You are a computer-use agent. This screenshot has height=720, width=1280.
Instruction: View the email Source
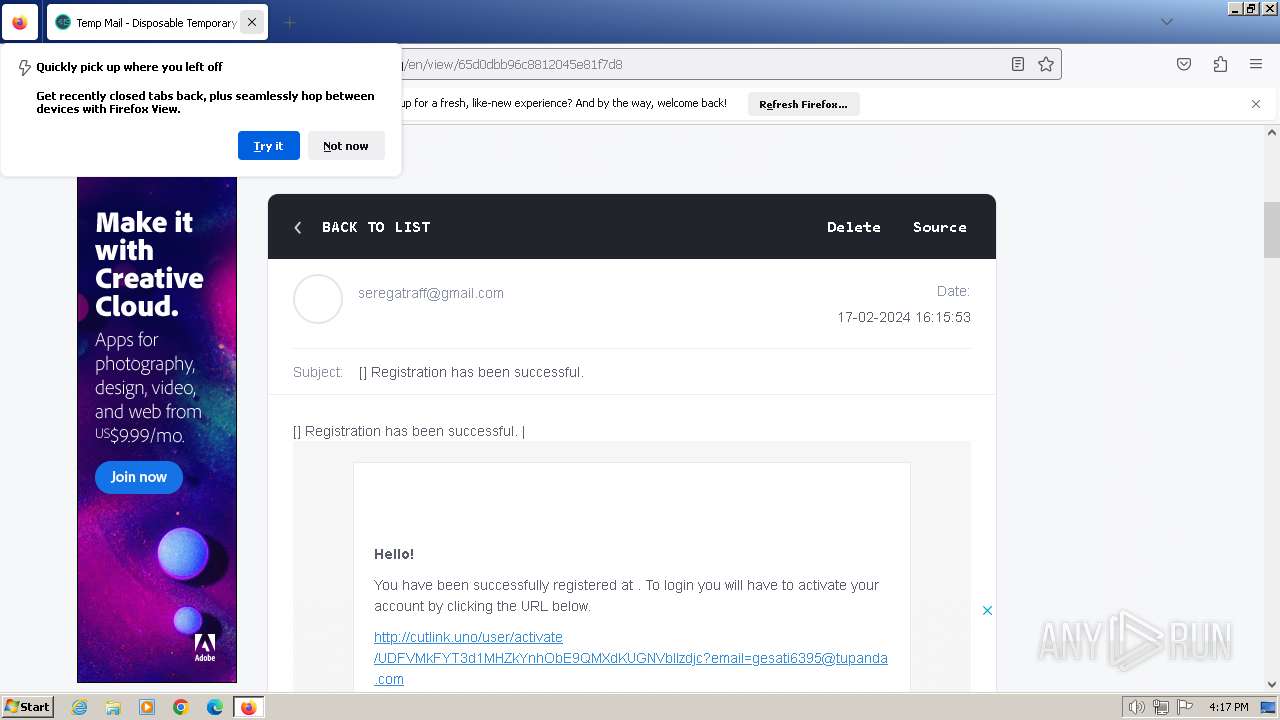(x=940, y=227)
